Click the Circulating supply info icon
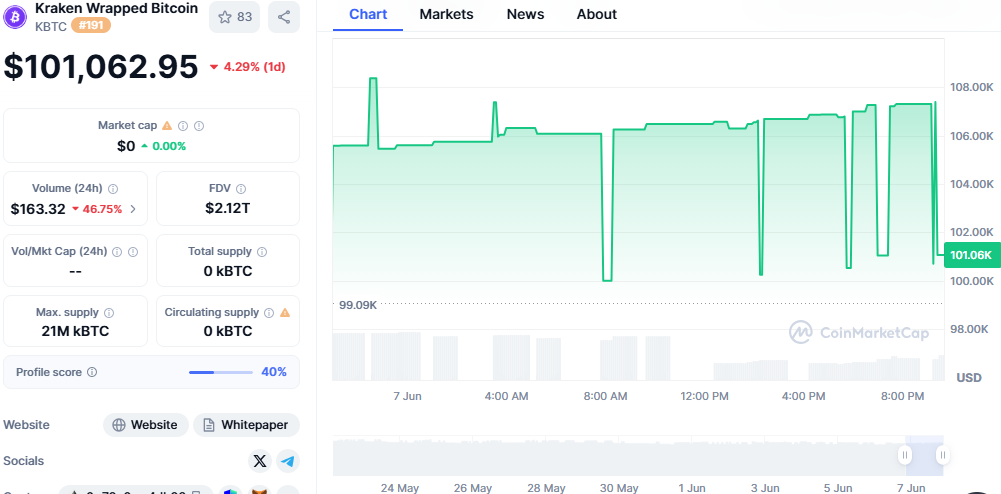Screen dimensions: 1001x494 tap(269, 313)
